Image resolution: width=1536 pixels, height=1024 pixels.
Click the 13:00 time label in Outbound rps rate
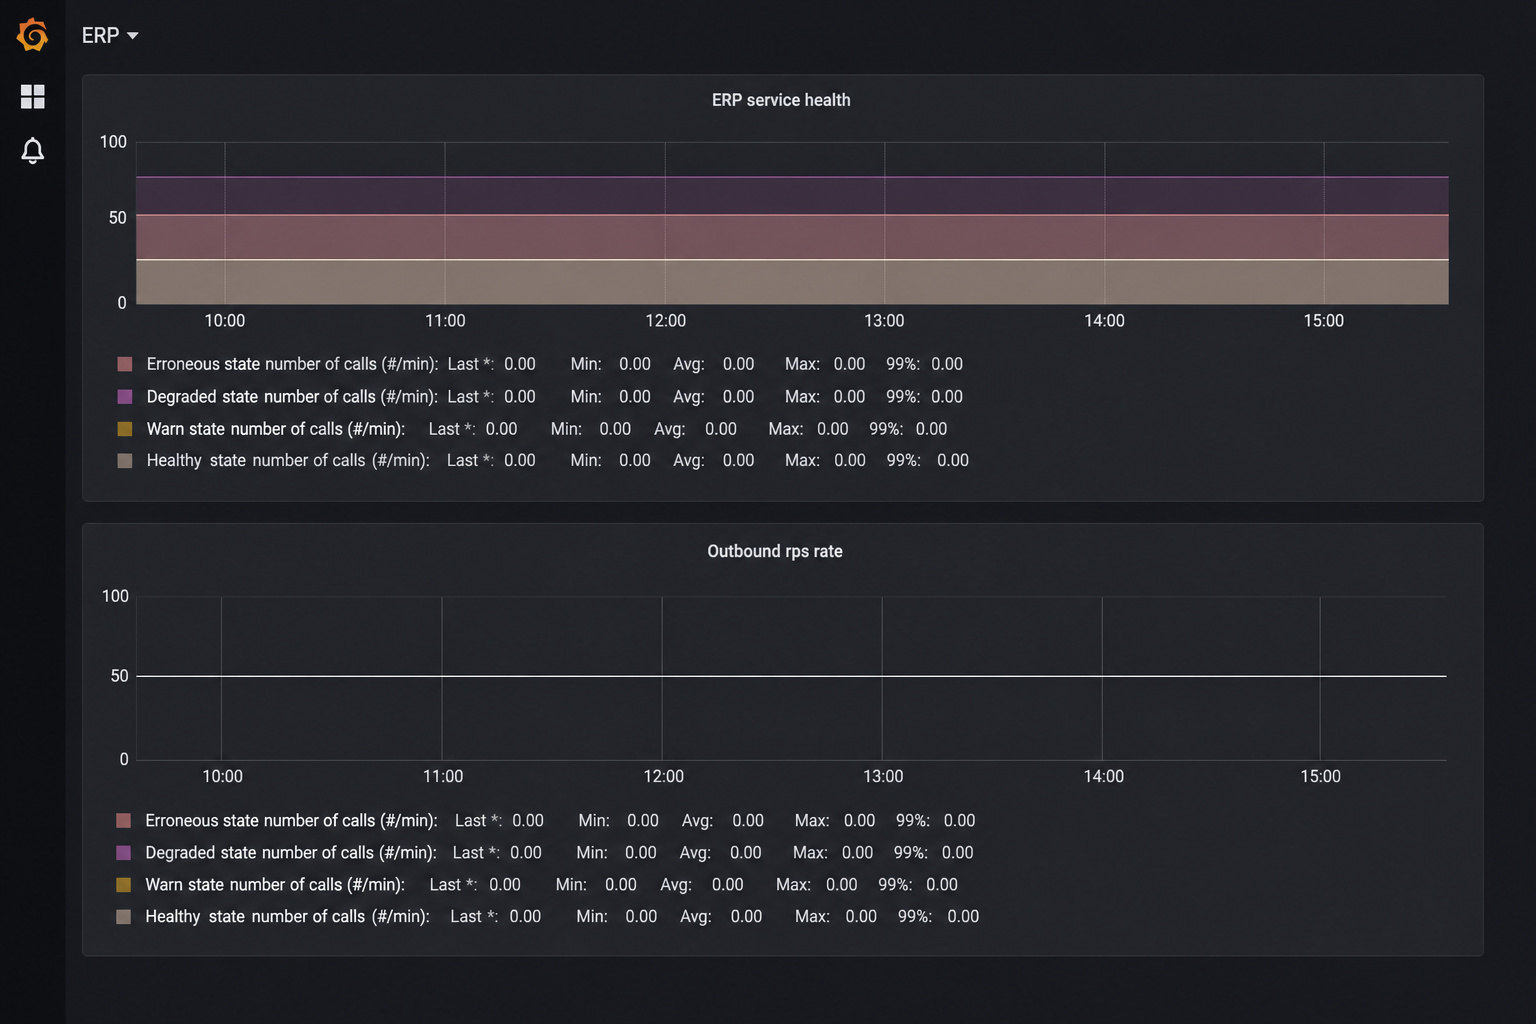pyautogui.click(x=883, y=777)
